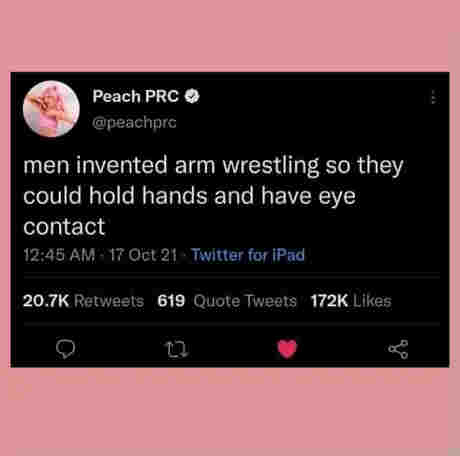The height and width of the screenshot is (456, 460).
Task: Click the reply speech bubble icon
Action: pyautogui.click(x=65, y=349)
